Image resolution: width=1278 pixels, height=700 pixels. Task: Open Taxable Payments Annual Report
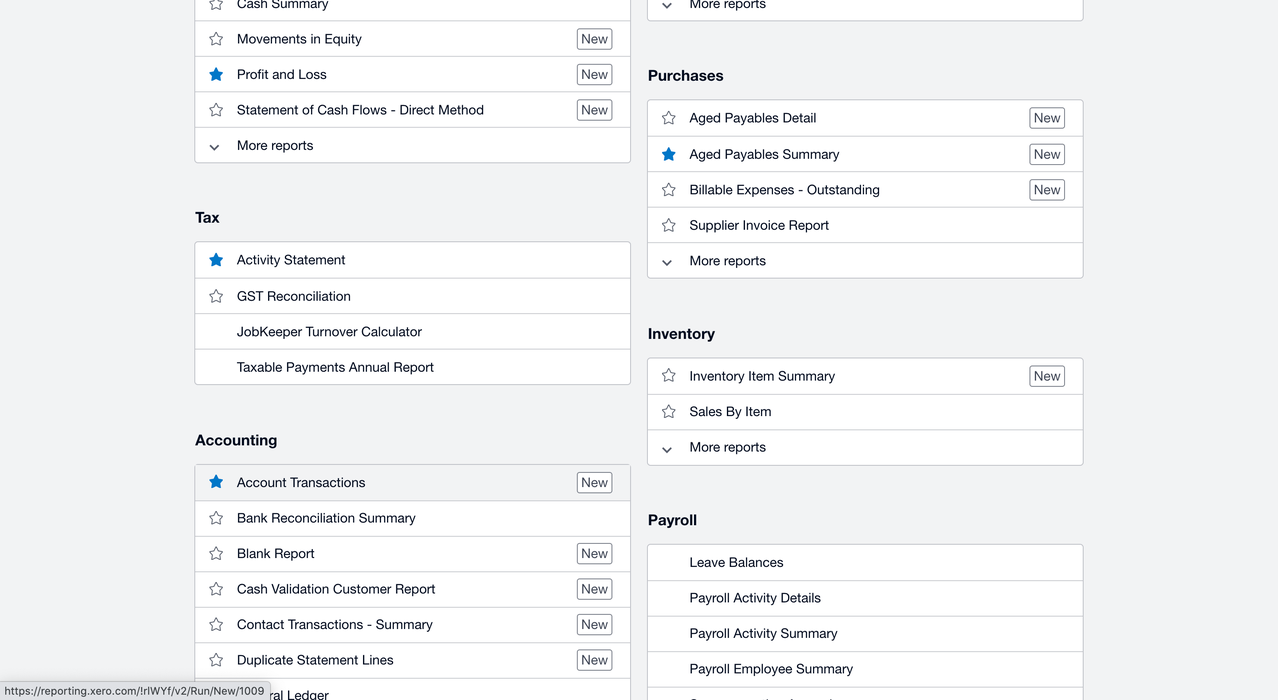(x=335, y=367)
